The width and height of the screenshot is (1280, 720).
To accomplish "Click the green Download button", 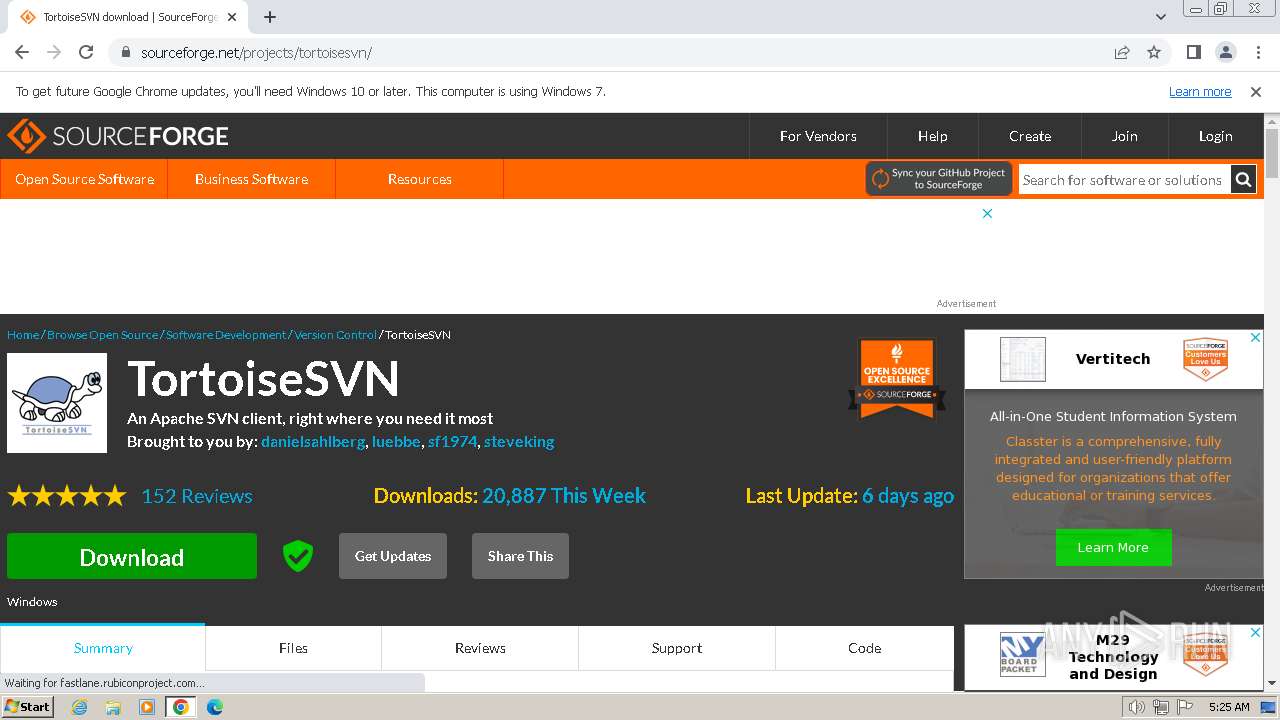I will click(132, 557).
